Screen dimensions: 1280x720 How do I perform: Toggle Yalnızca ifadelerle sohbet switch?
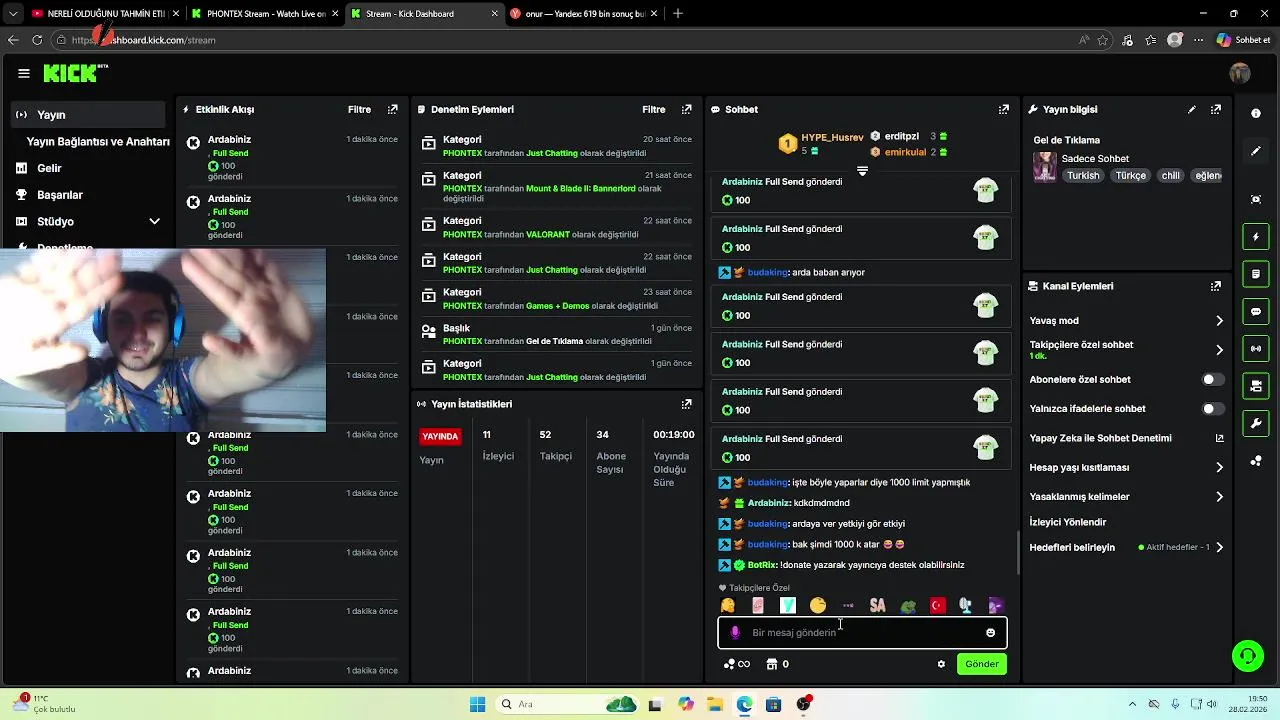1213,409
